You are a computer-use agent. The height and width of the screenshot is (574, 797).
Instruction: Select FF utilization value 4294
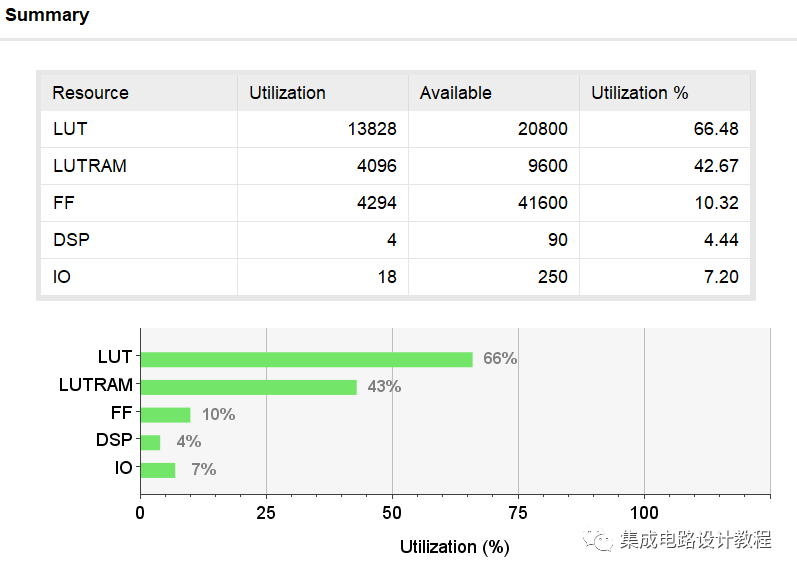[377, 203]
